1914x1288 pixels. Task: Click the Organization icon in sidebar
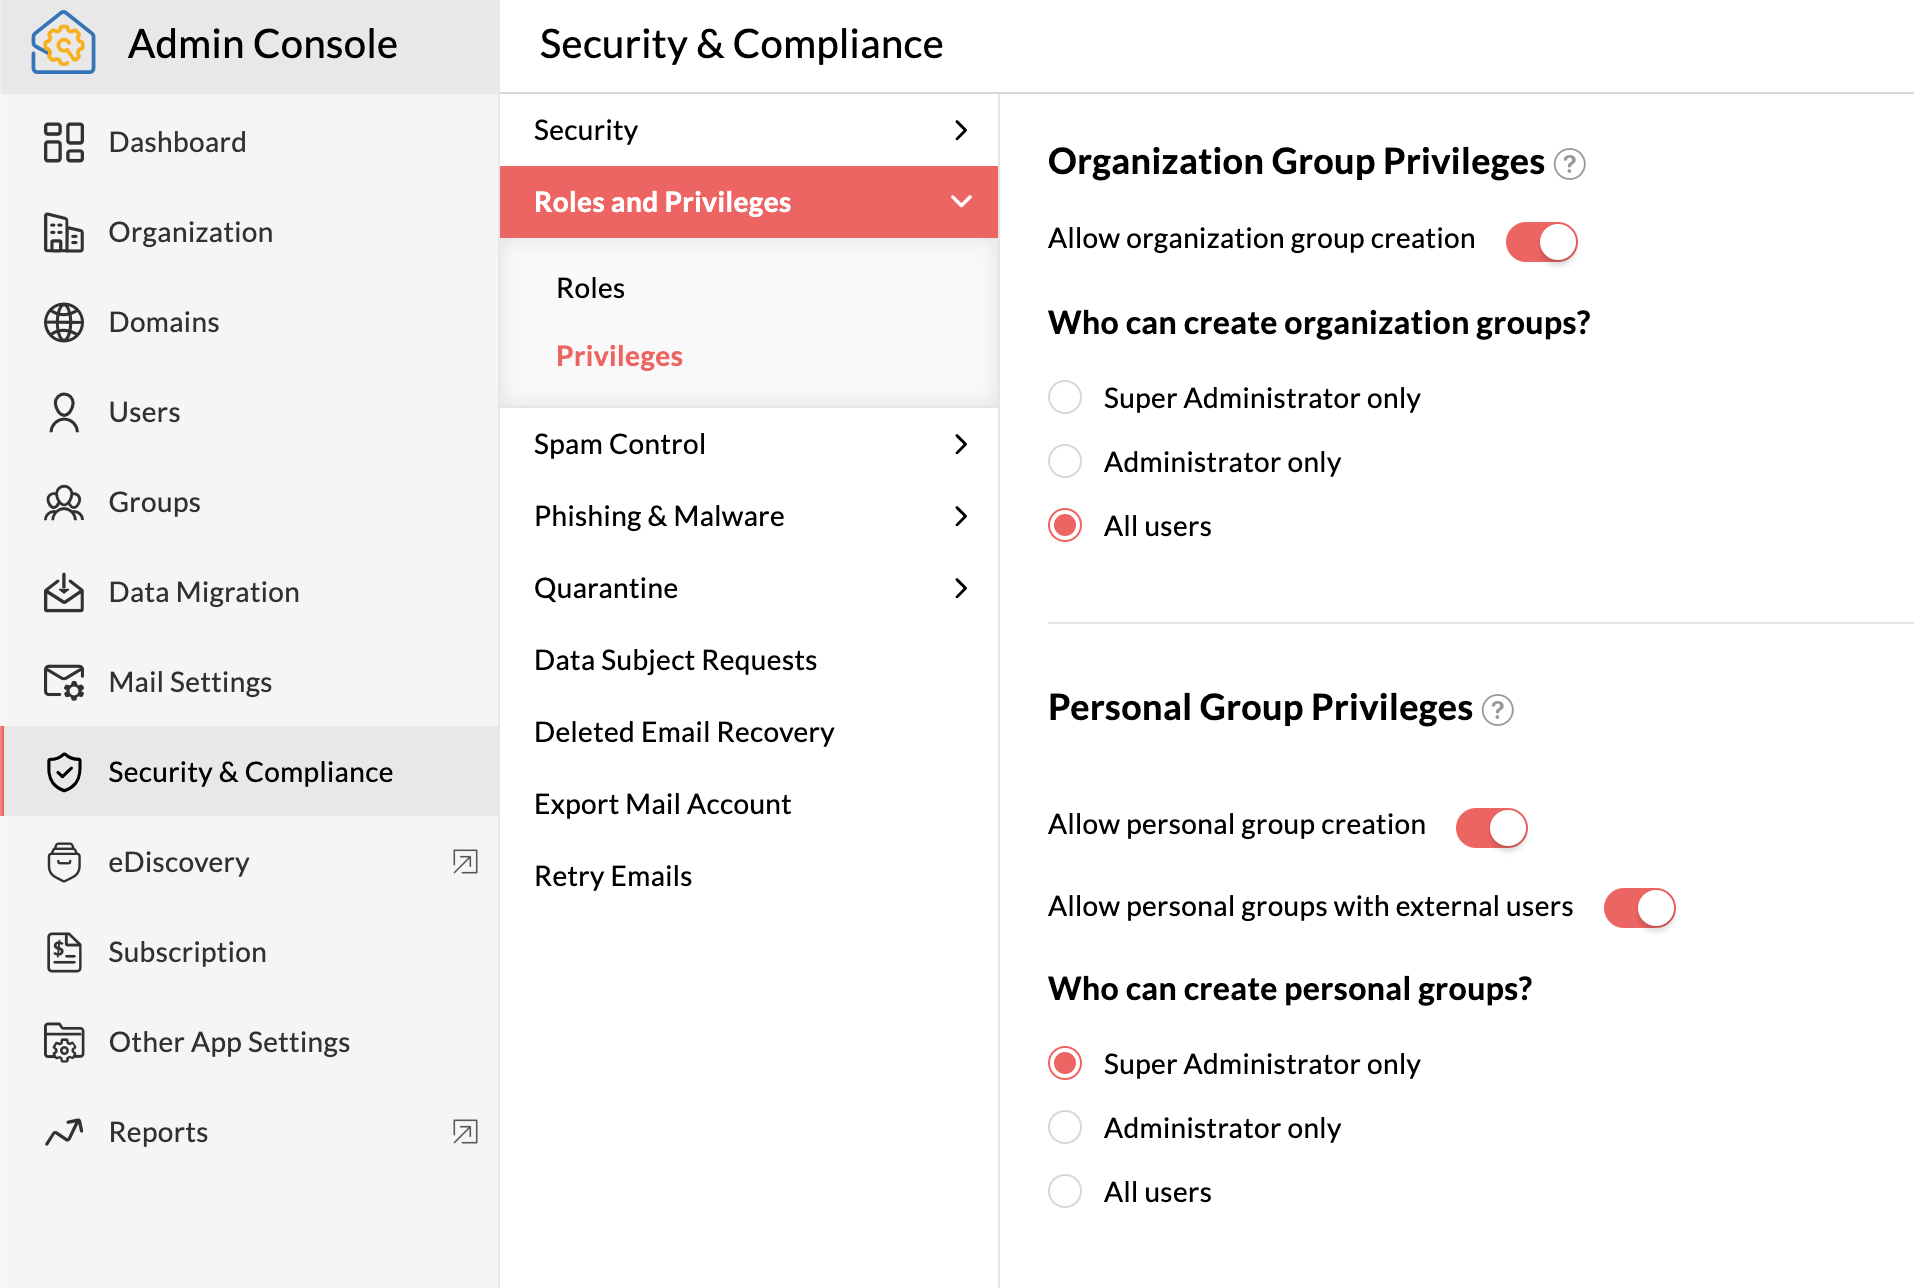coord(64,232)
